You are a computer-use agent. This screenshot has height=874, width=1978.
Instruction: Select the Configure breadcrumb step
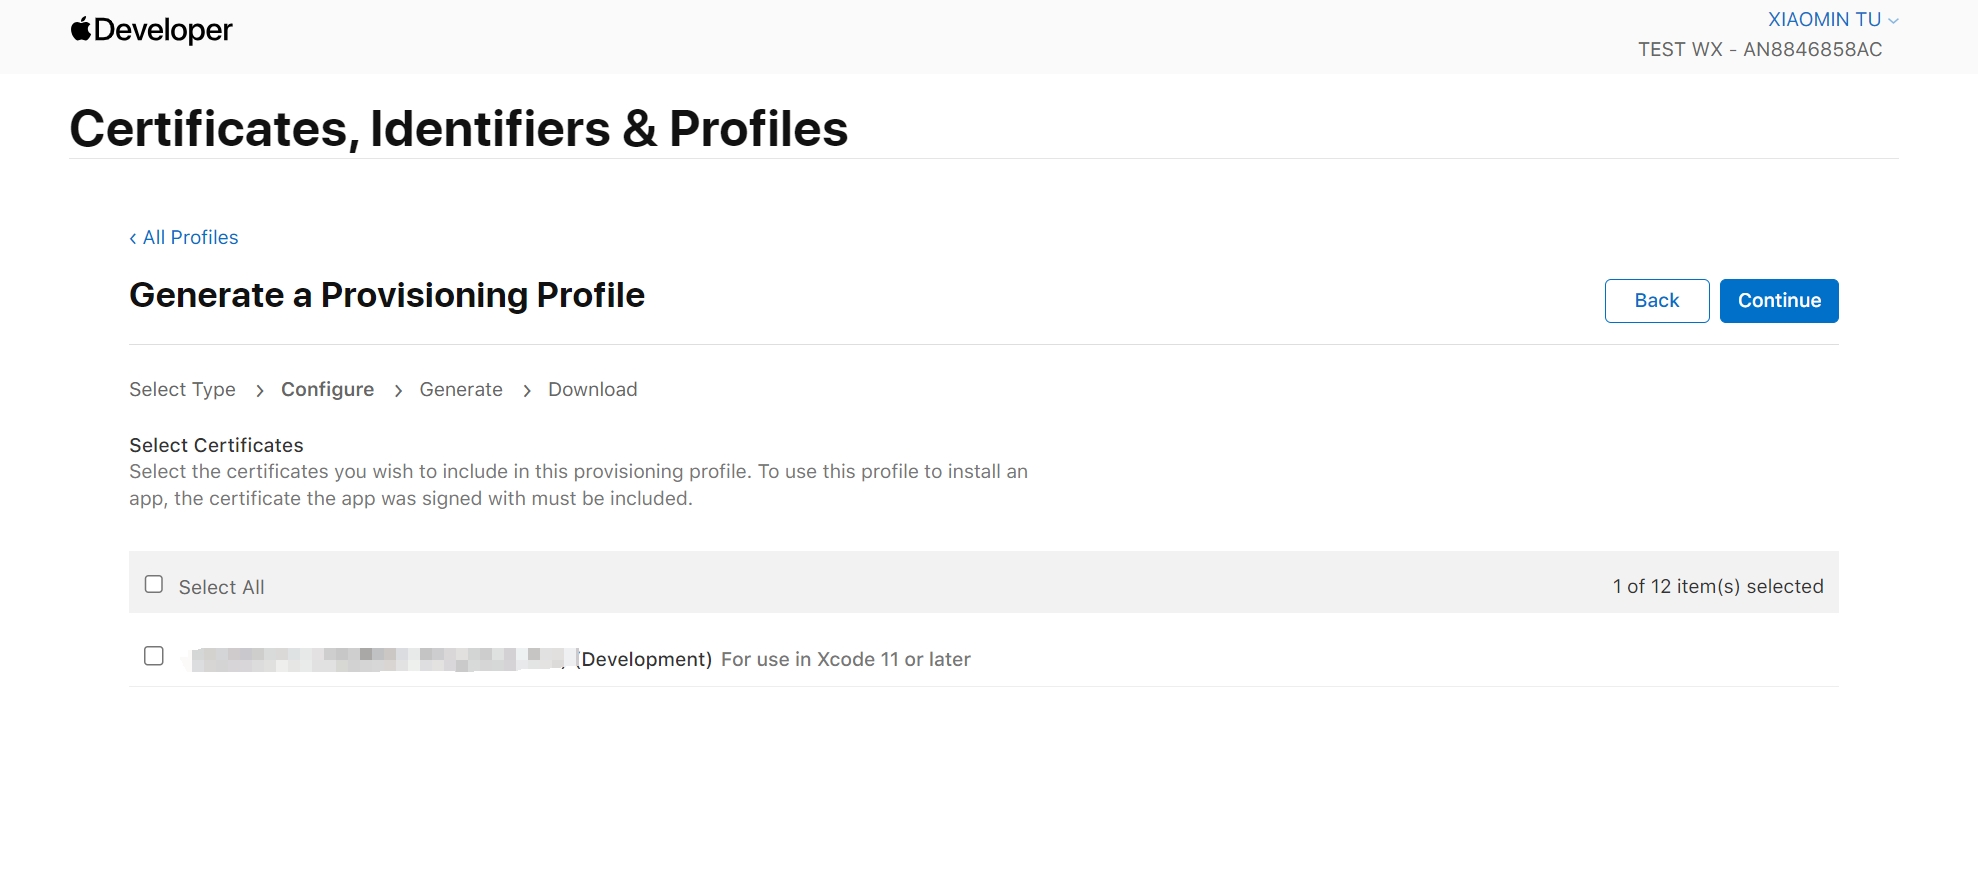pyautogui.click(x=327, y=389)
